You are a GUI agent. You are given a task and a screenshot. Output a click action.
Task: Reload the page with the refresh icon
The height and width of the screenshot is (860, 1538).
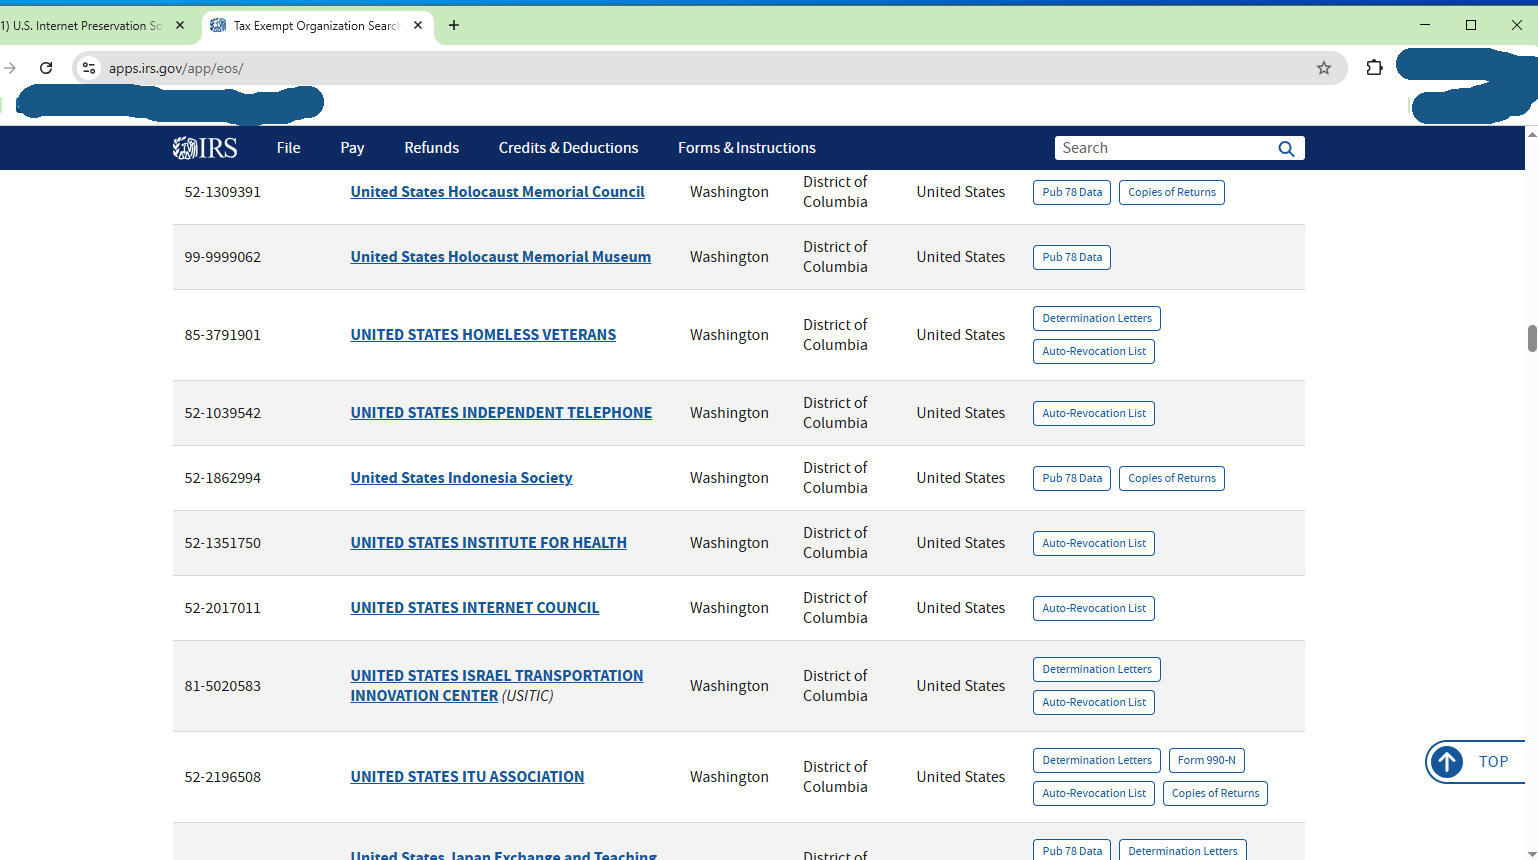point(46,68)
